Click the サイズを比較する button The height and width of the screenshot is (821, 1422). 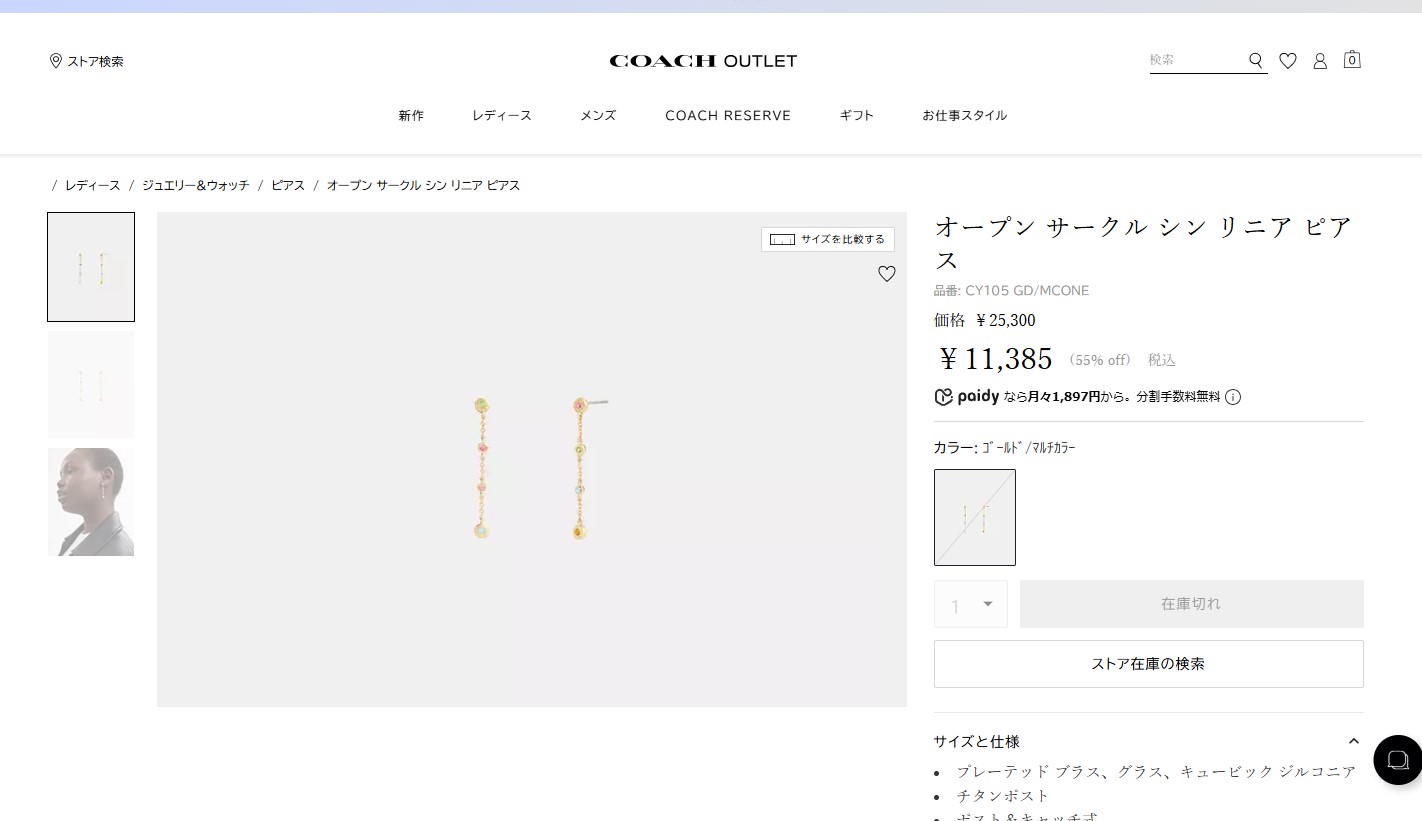point(828,240)
